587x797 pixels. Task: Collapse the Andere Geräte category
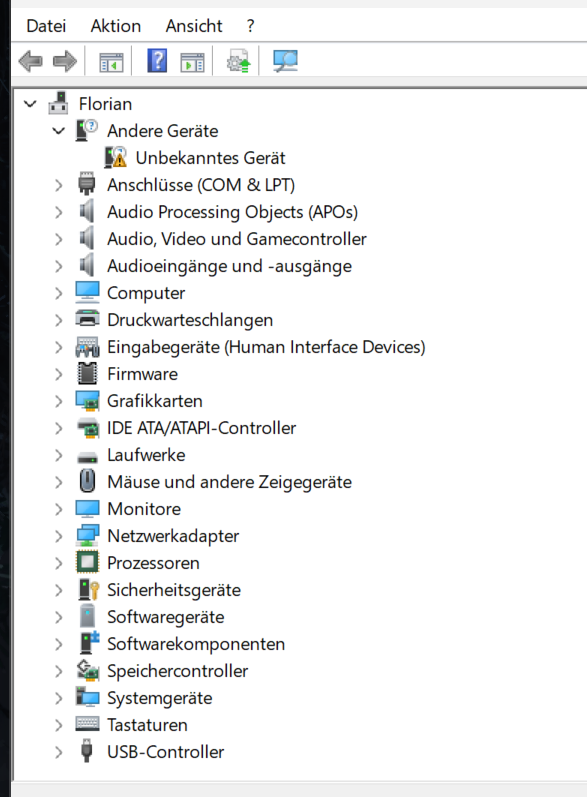[x=59, y=131]
